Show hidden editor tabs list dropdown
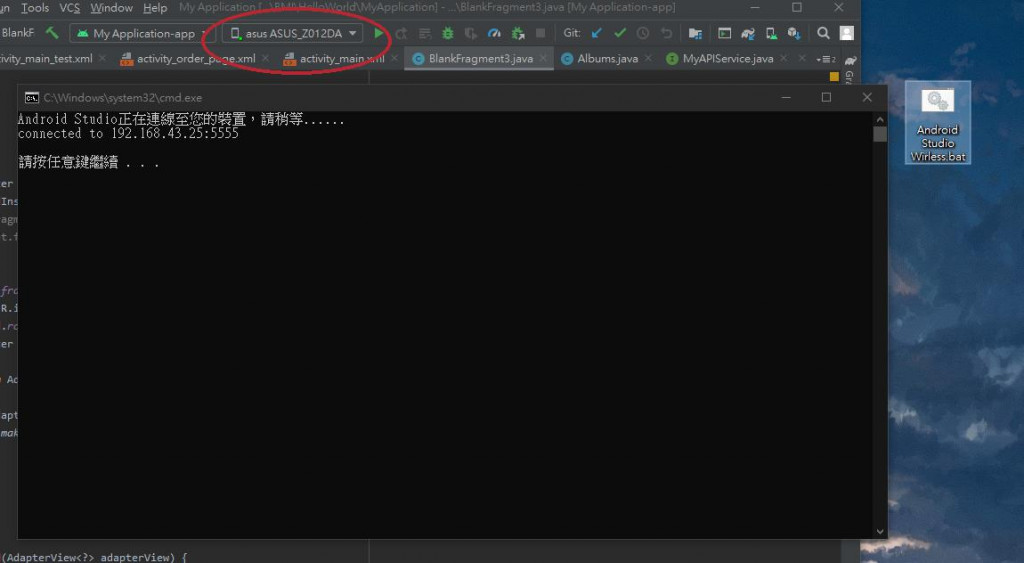 tap(826, 59)
